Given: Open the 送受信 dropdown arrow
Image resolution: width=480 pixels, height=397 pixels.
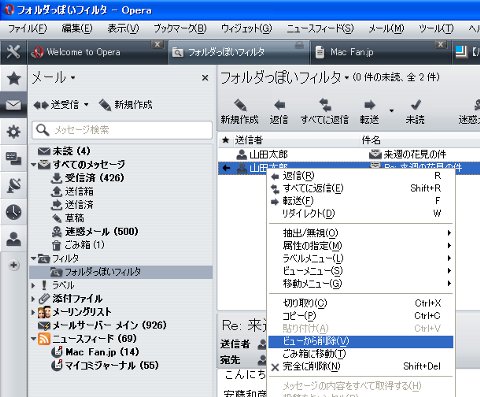Looking at the screenshot, I should coord(86,105).
